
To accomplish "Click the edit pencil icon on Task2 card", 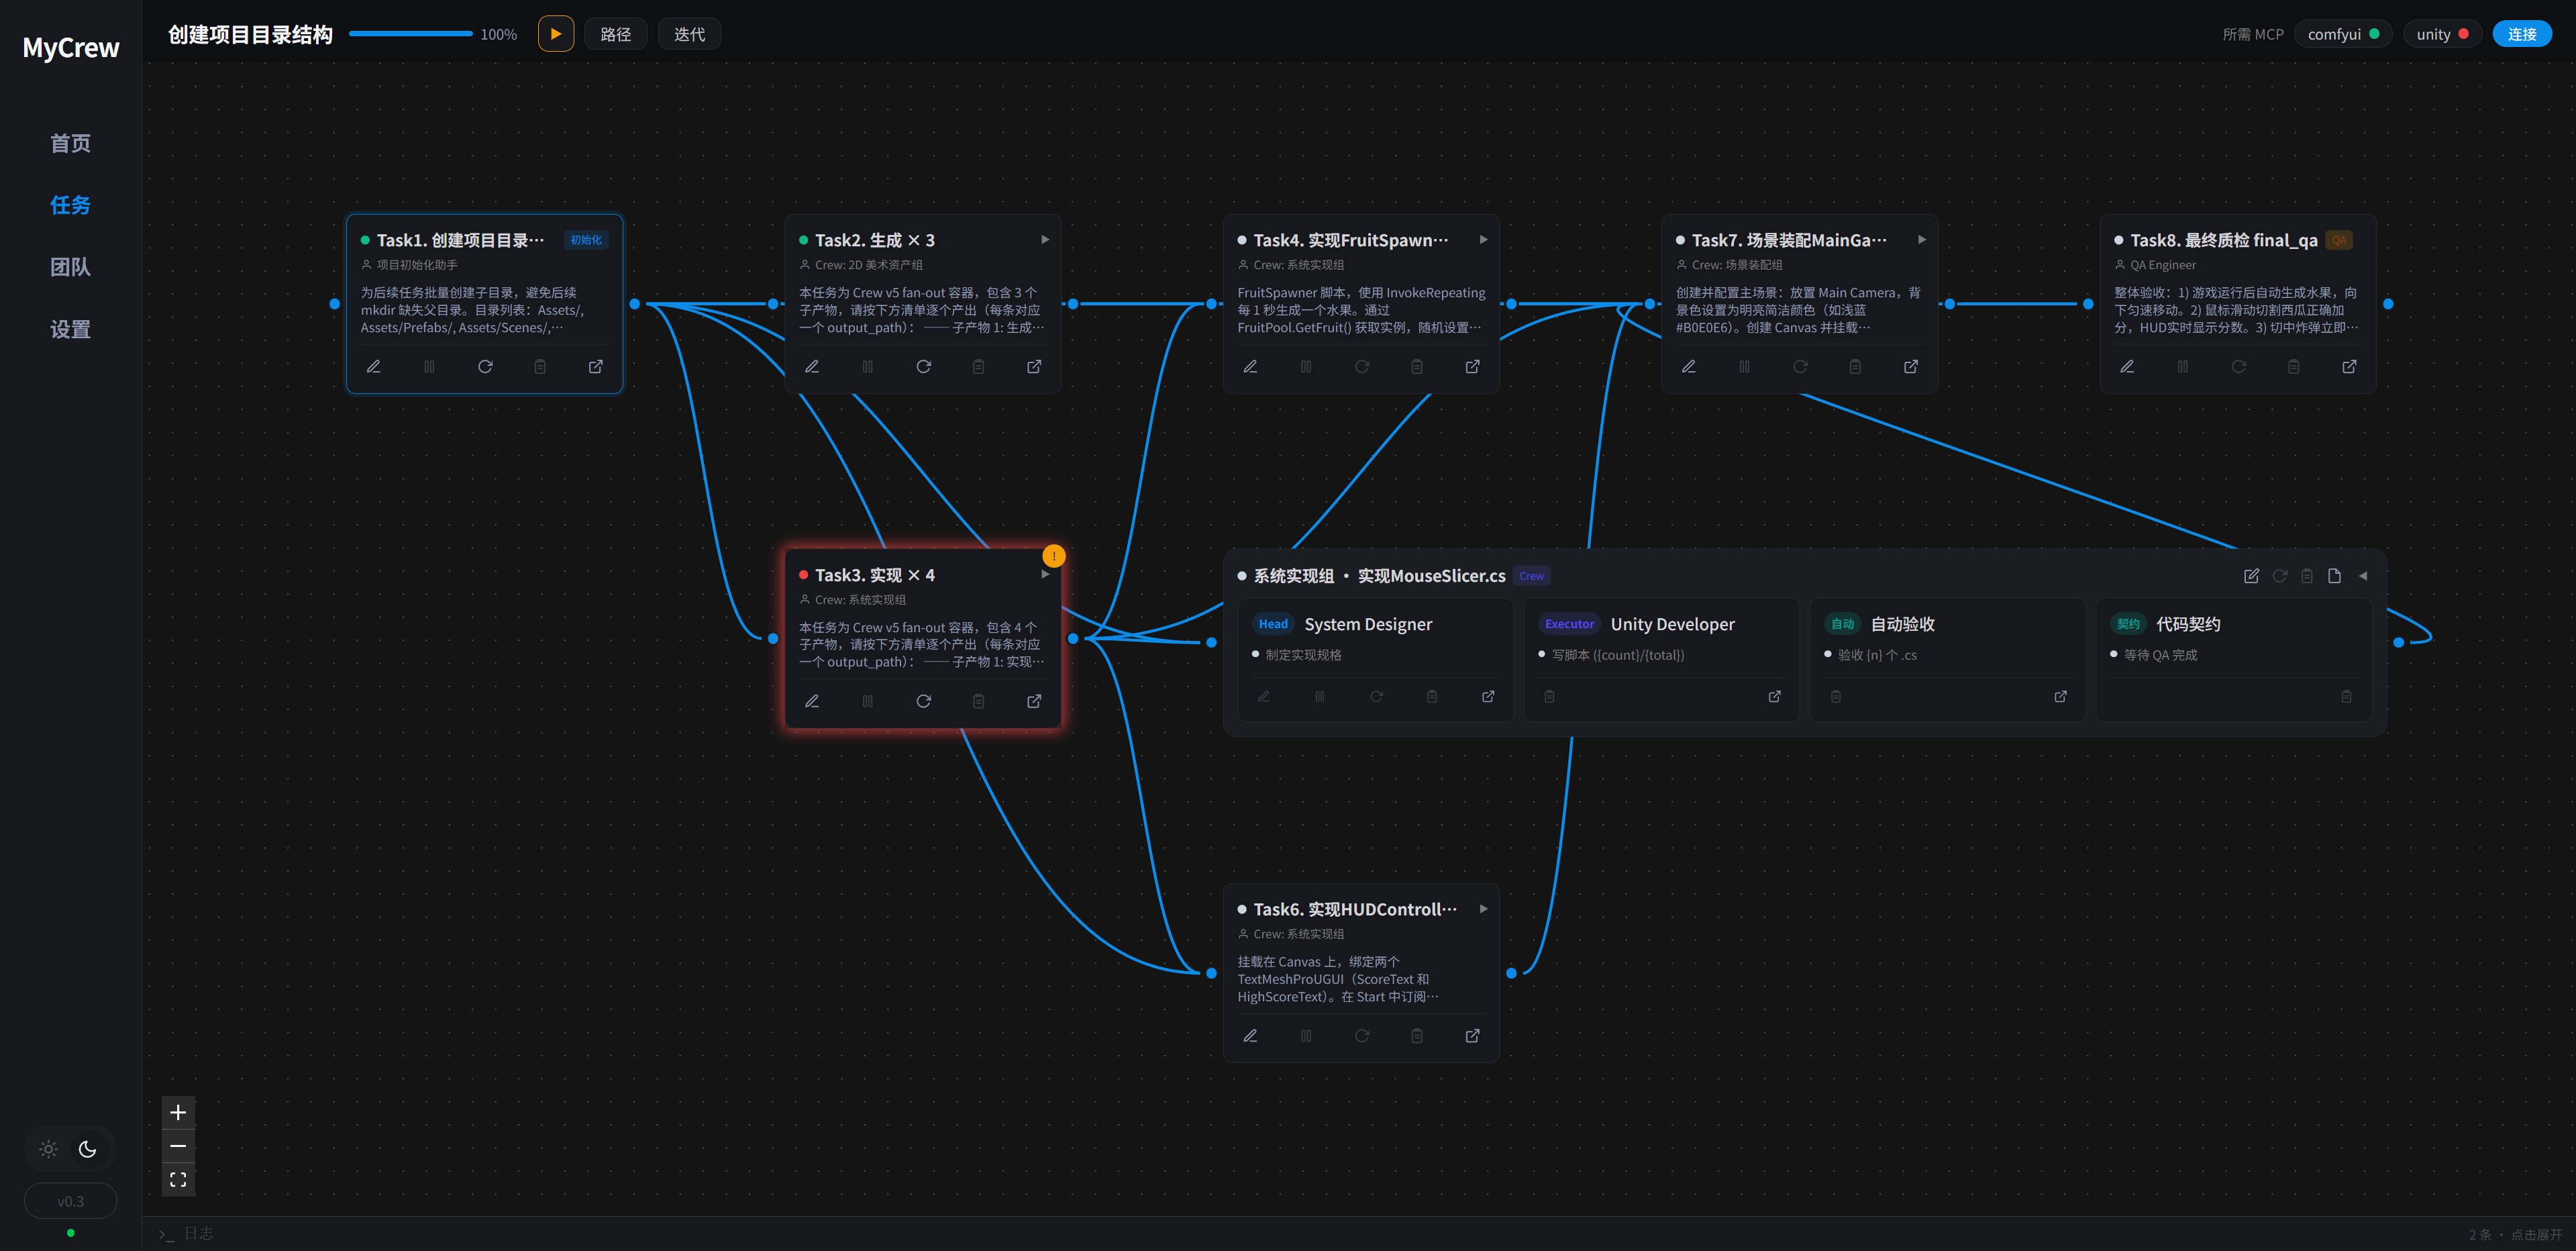I will 812,367.
